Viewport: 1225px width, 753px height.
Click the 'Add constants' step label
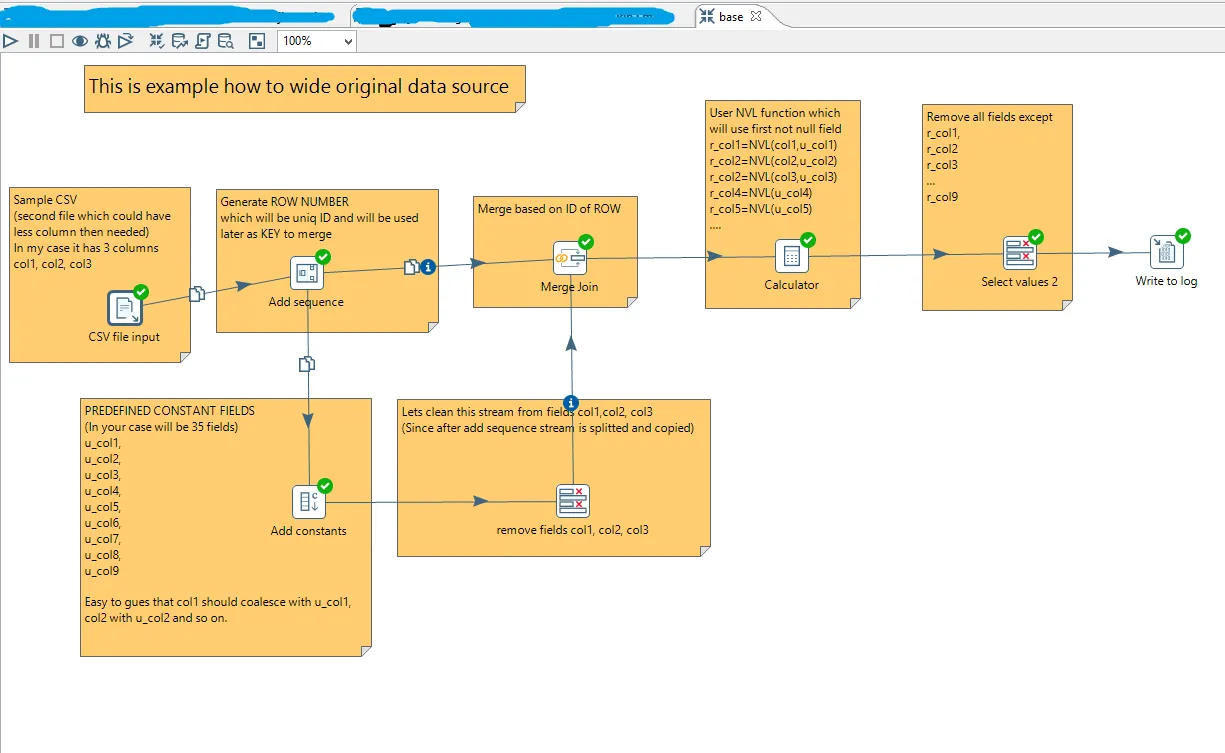(x=308, y=531)
